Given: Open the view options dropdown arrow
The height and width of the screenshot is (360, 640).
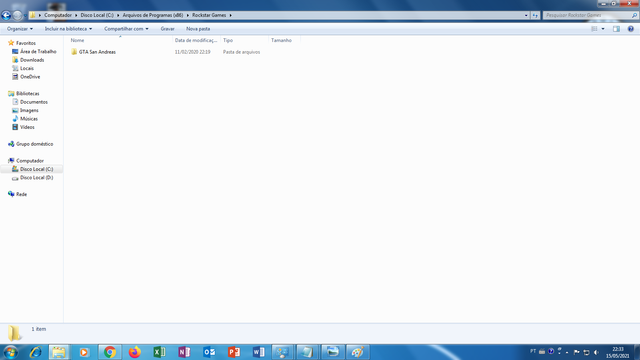Looking at the screenshot, I should (603, 29).
